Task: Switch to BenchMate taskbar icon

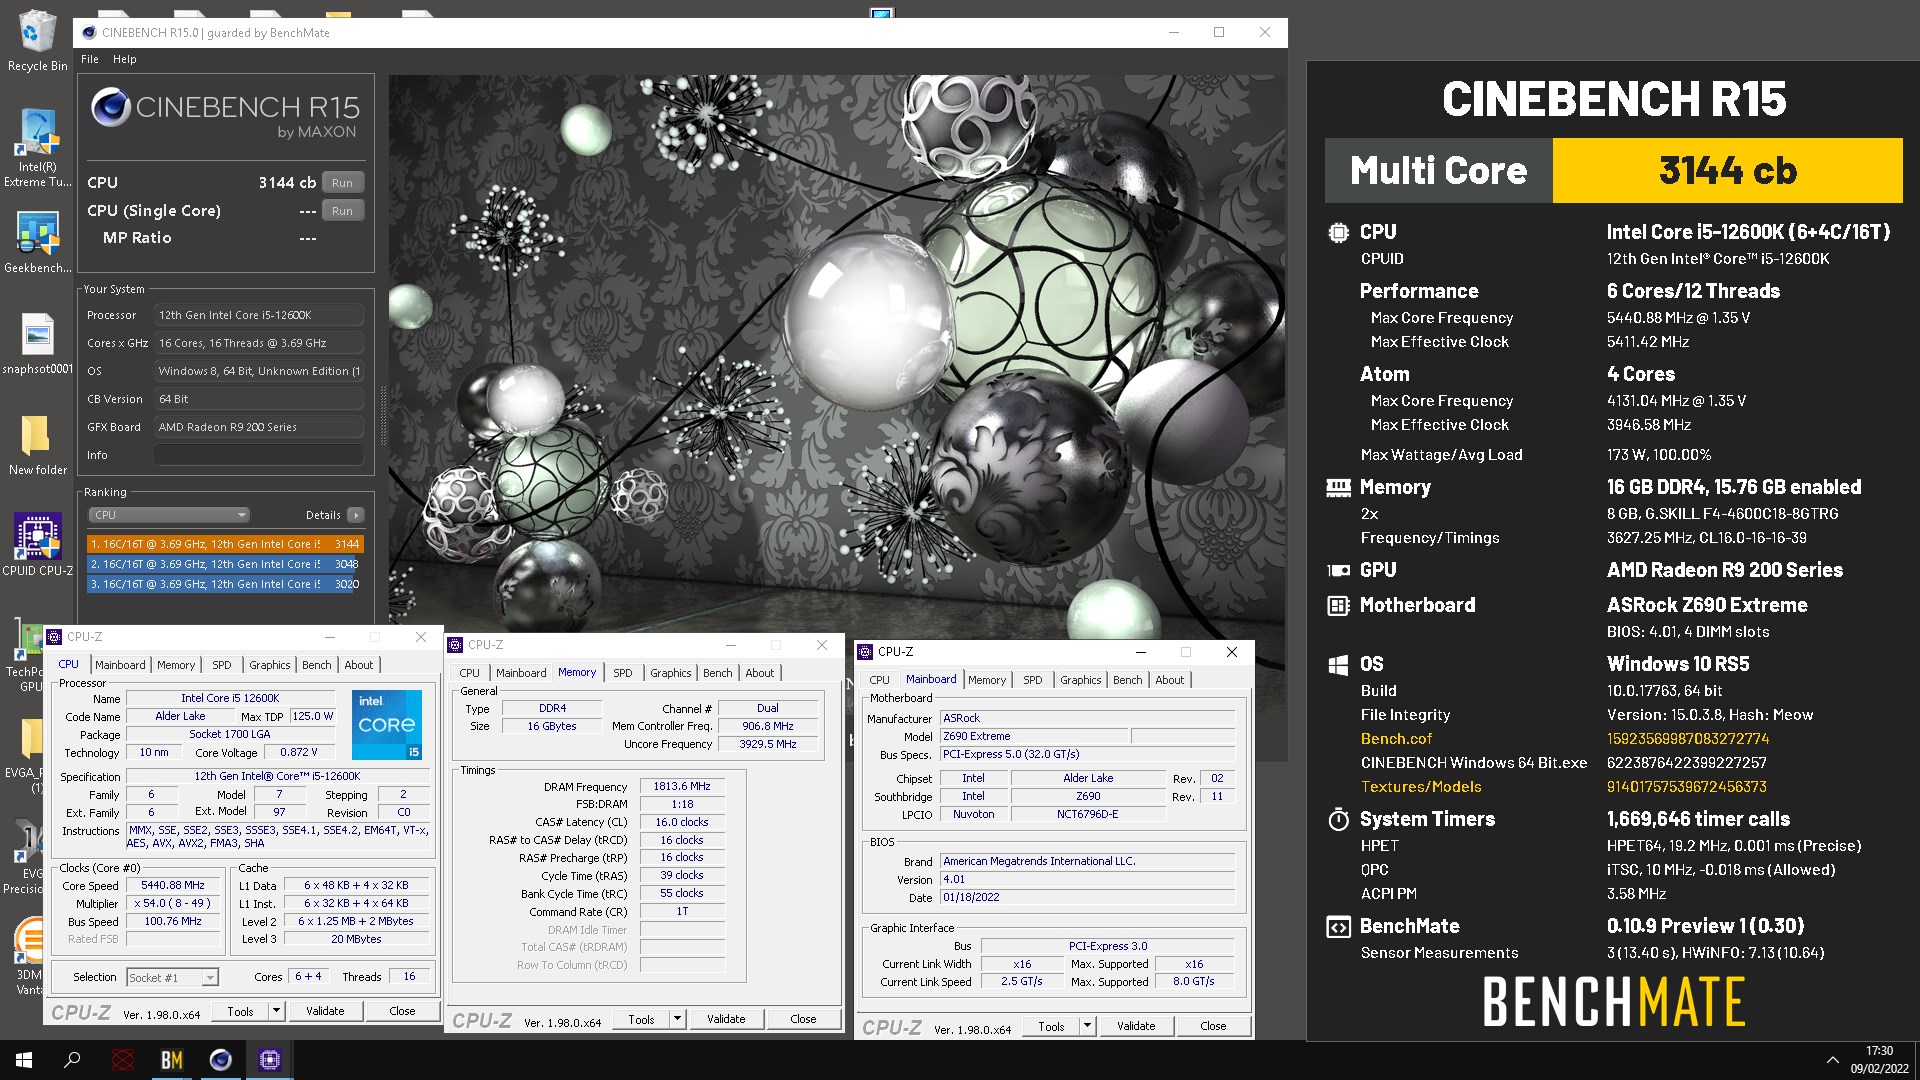Action: (171, 1060)
